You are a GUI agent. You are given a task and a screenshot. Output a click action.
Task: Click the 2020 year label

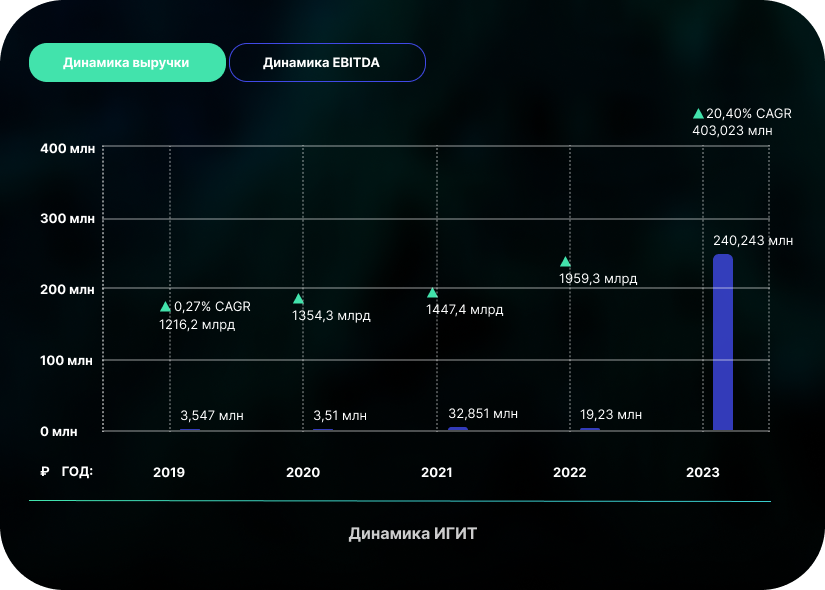click(x=303, y=472)
